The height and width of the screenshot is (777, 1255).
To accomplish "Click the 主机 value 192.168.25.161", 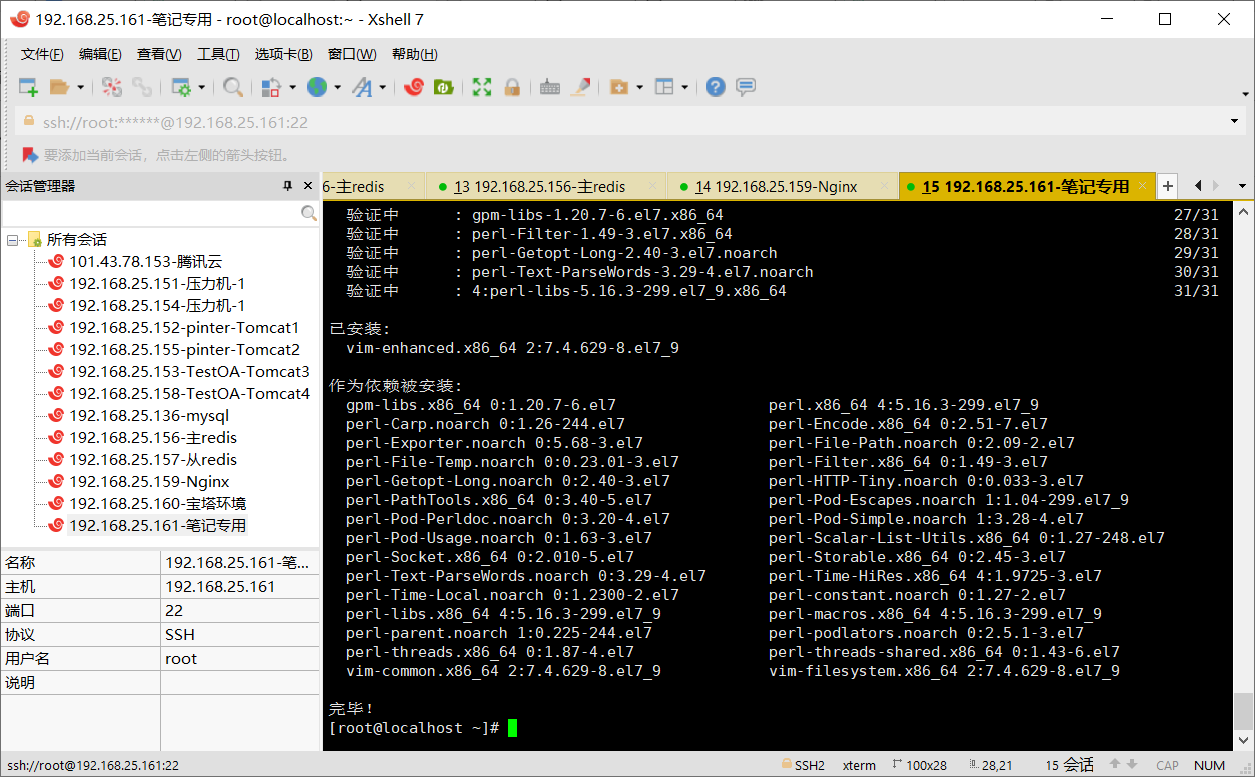I will click(220, 587).
